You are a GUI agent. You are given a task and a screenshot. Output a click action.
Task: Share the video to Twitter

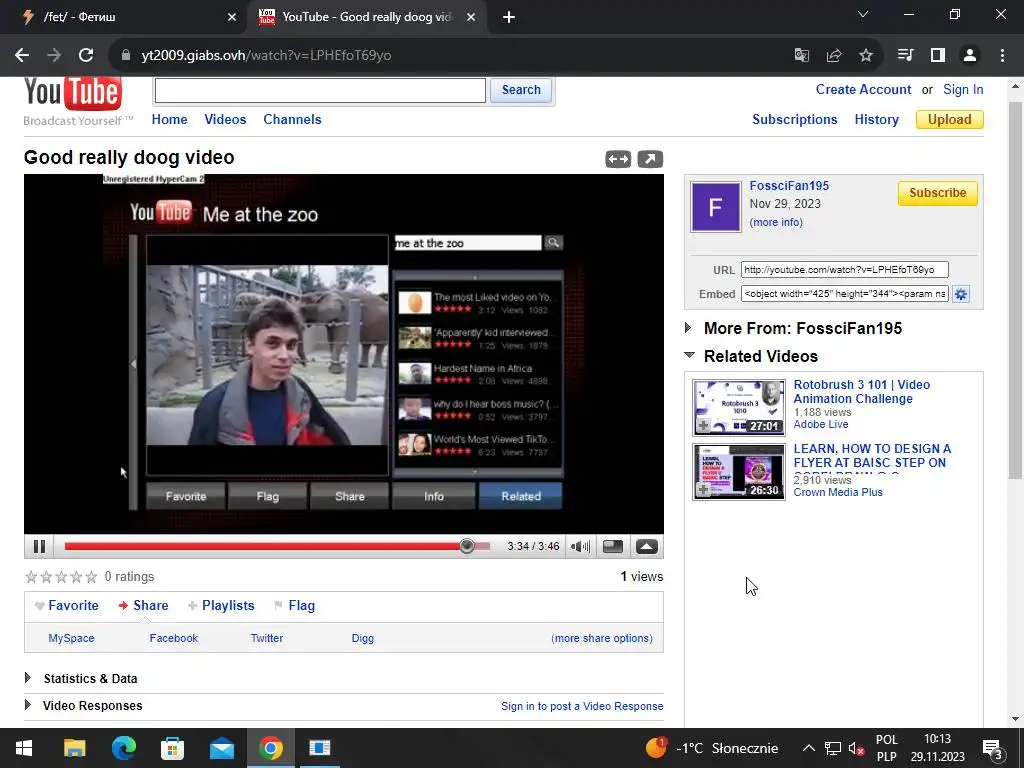coord(267,638)
